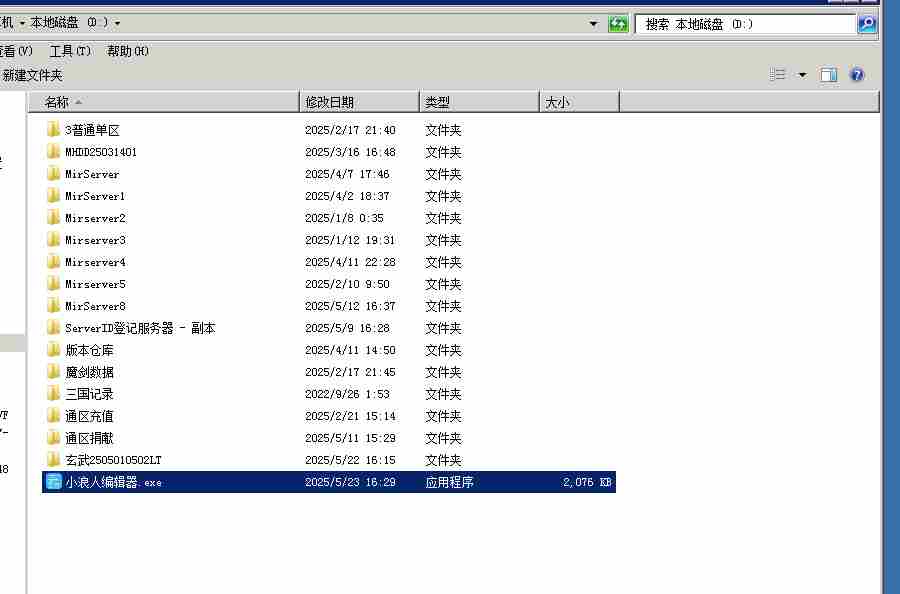The image size is (900, 594).
Task: Click the 搜索 本地磁盘 search field
Action: click(745, 24)
